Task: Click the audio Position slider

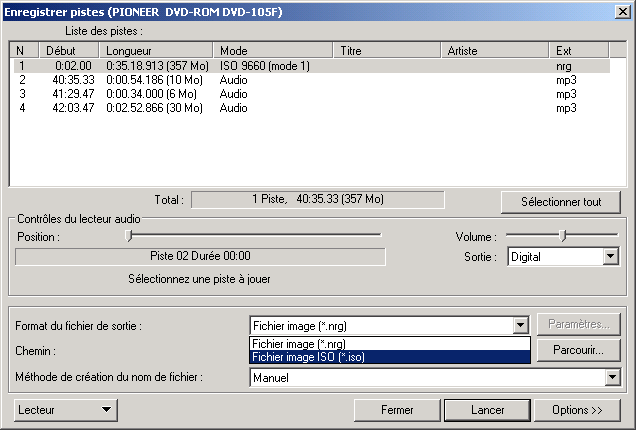Action: pos(128,236)
